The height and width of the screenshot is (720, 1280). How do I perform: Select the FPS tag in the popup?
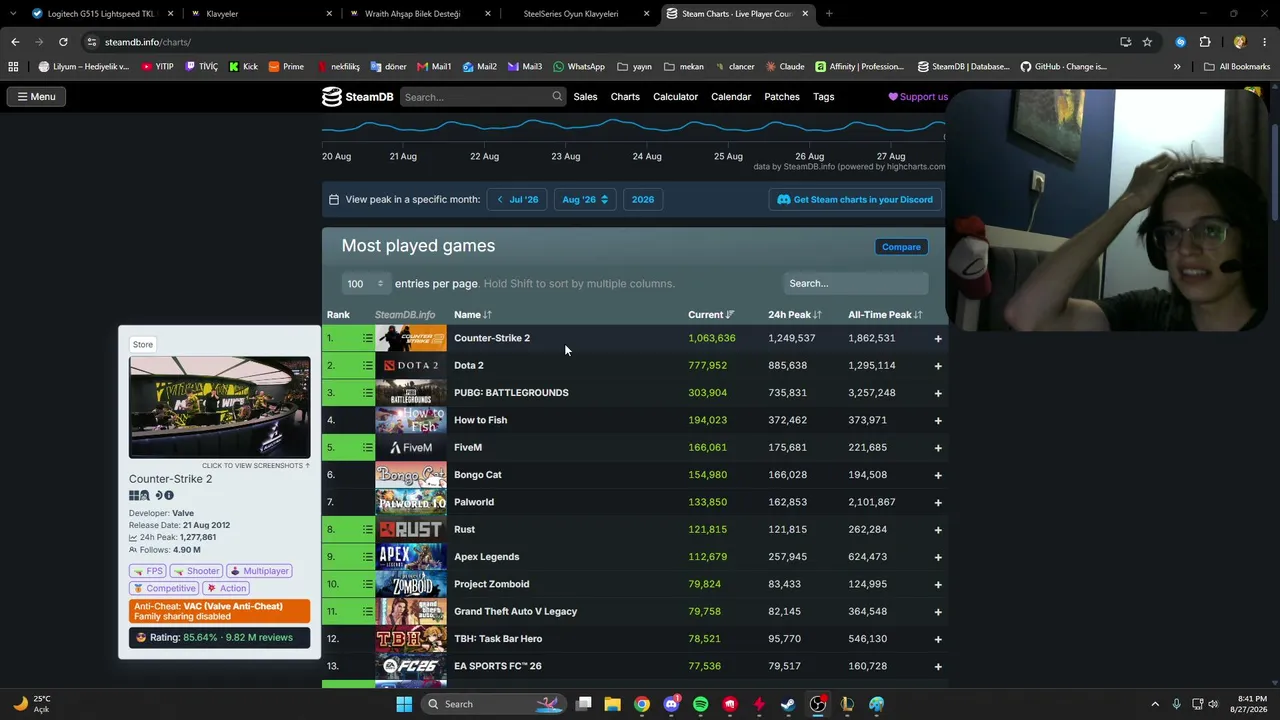point(148,571)
